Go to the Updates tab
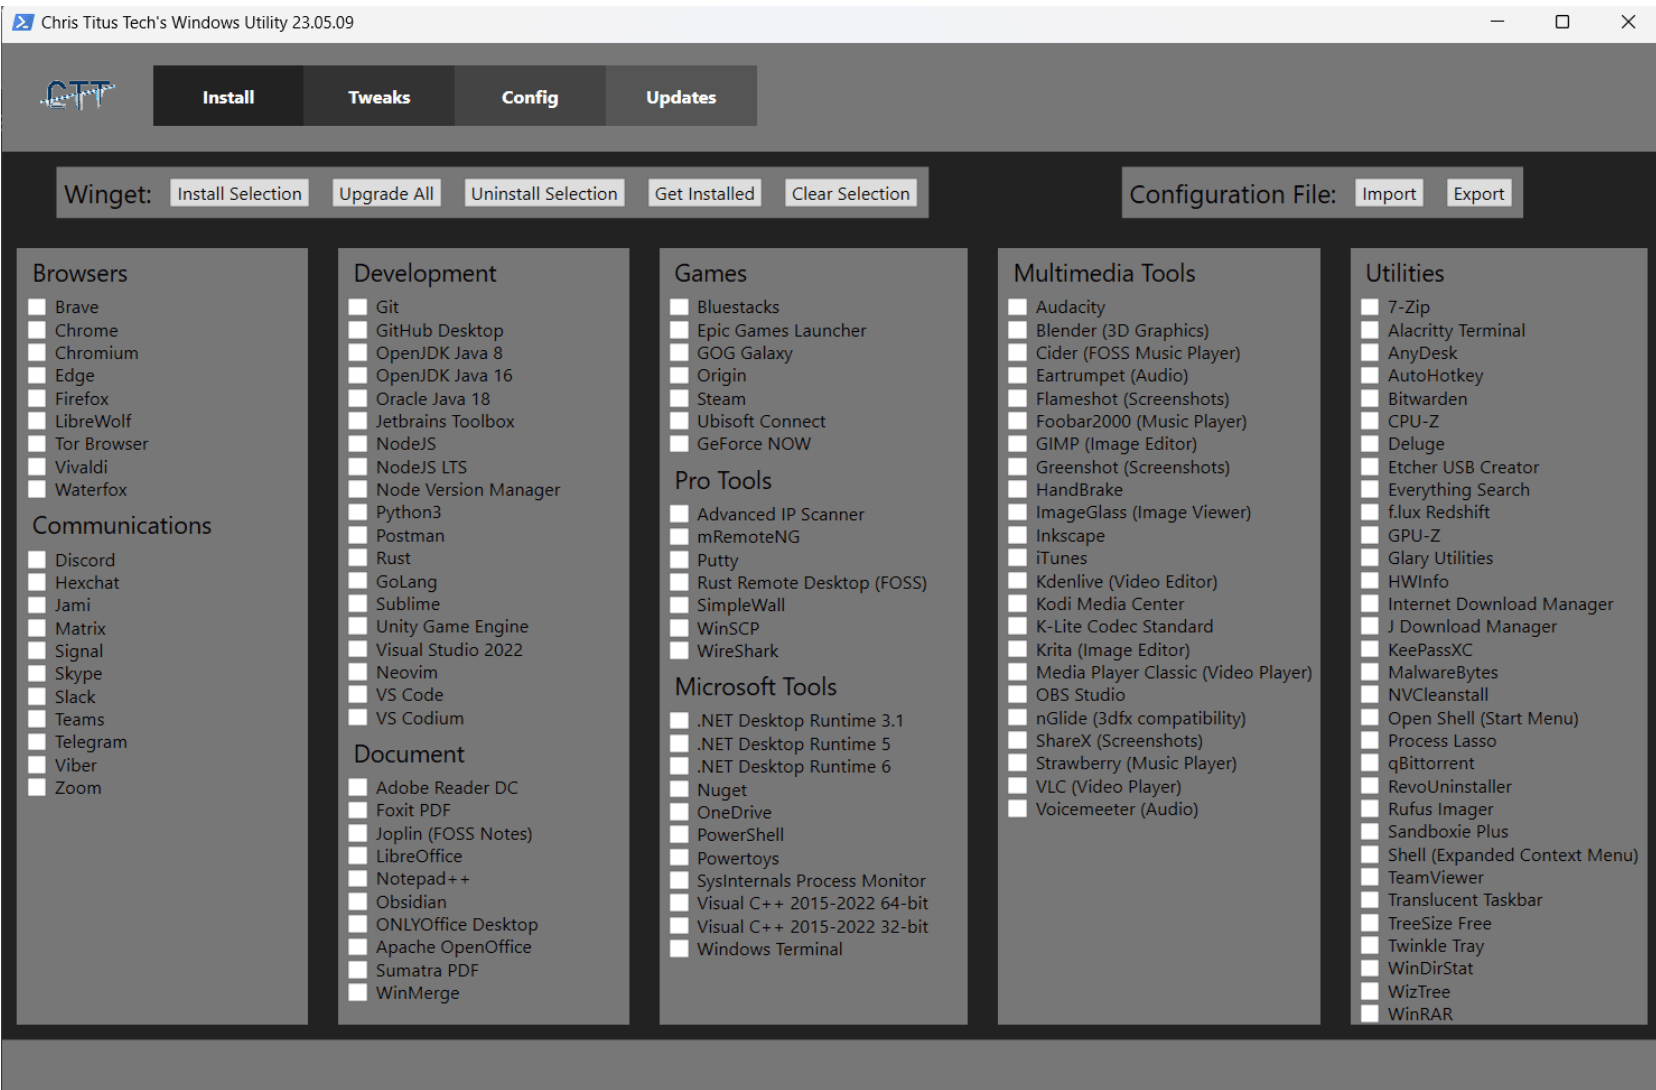The image size is (1656, 1090). pos(681,97)
